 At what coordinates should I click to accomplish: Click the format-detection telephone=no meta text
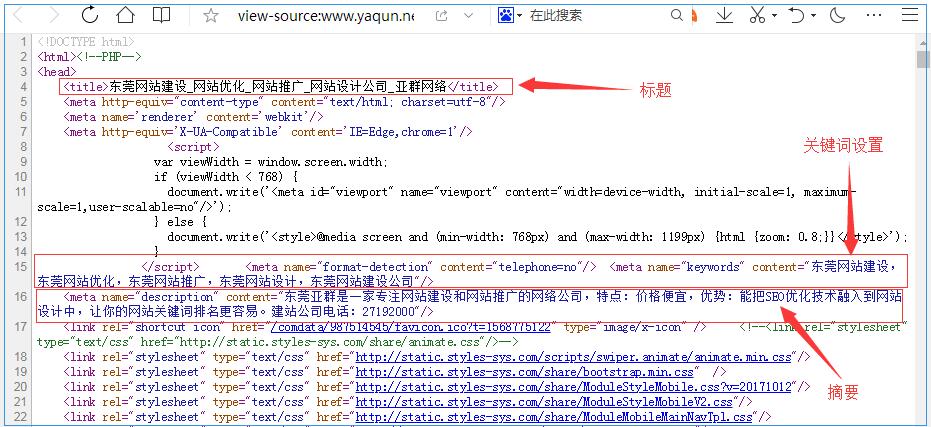(x=420, y=267)
